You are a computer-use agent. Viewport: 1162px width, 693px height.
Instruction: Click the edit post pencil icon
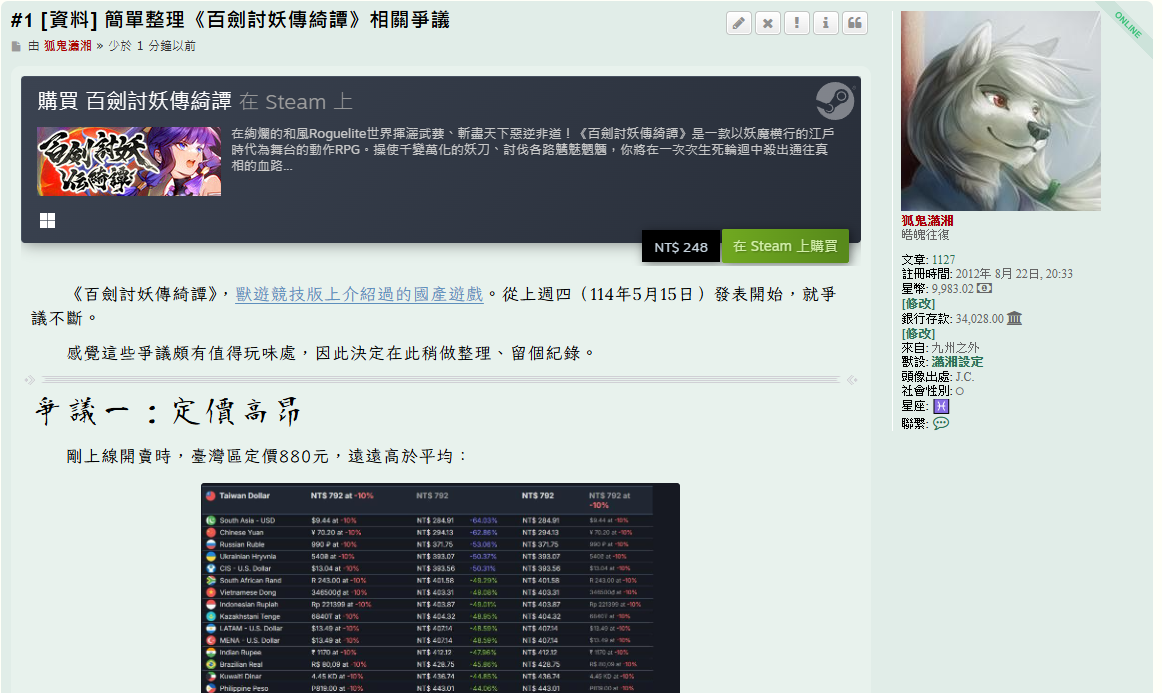[739, 24]
